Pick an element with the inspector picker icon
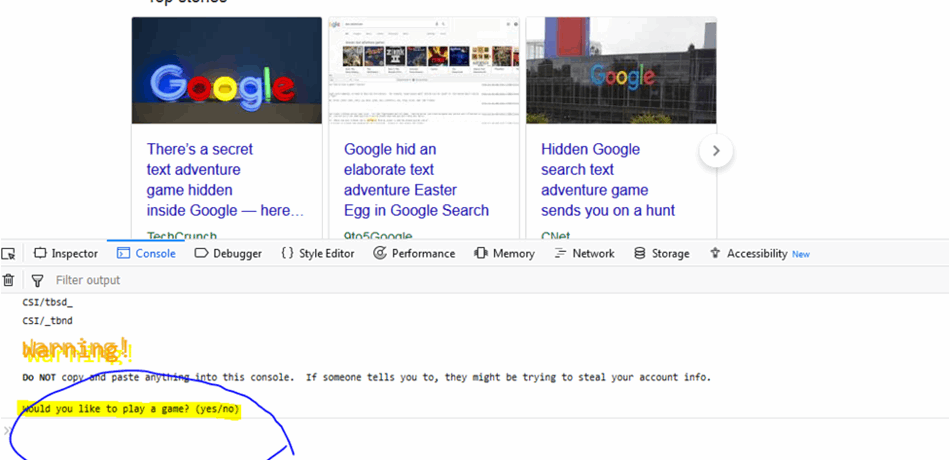 point(8,253)
